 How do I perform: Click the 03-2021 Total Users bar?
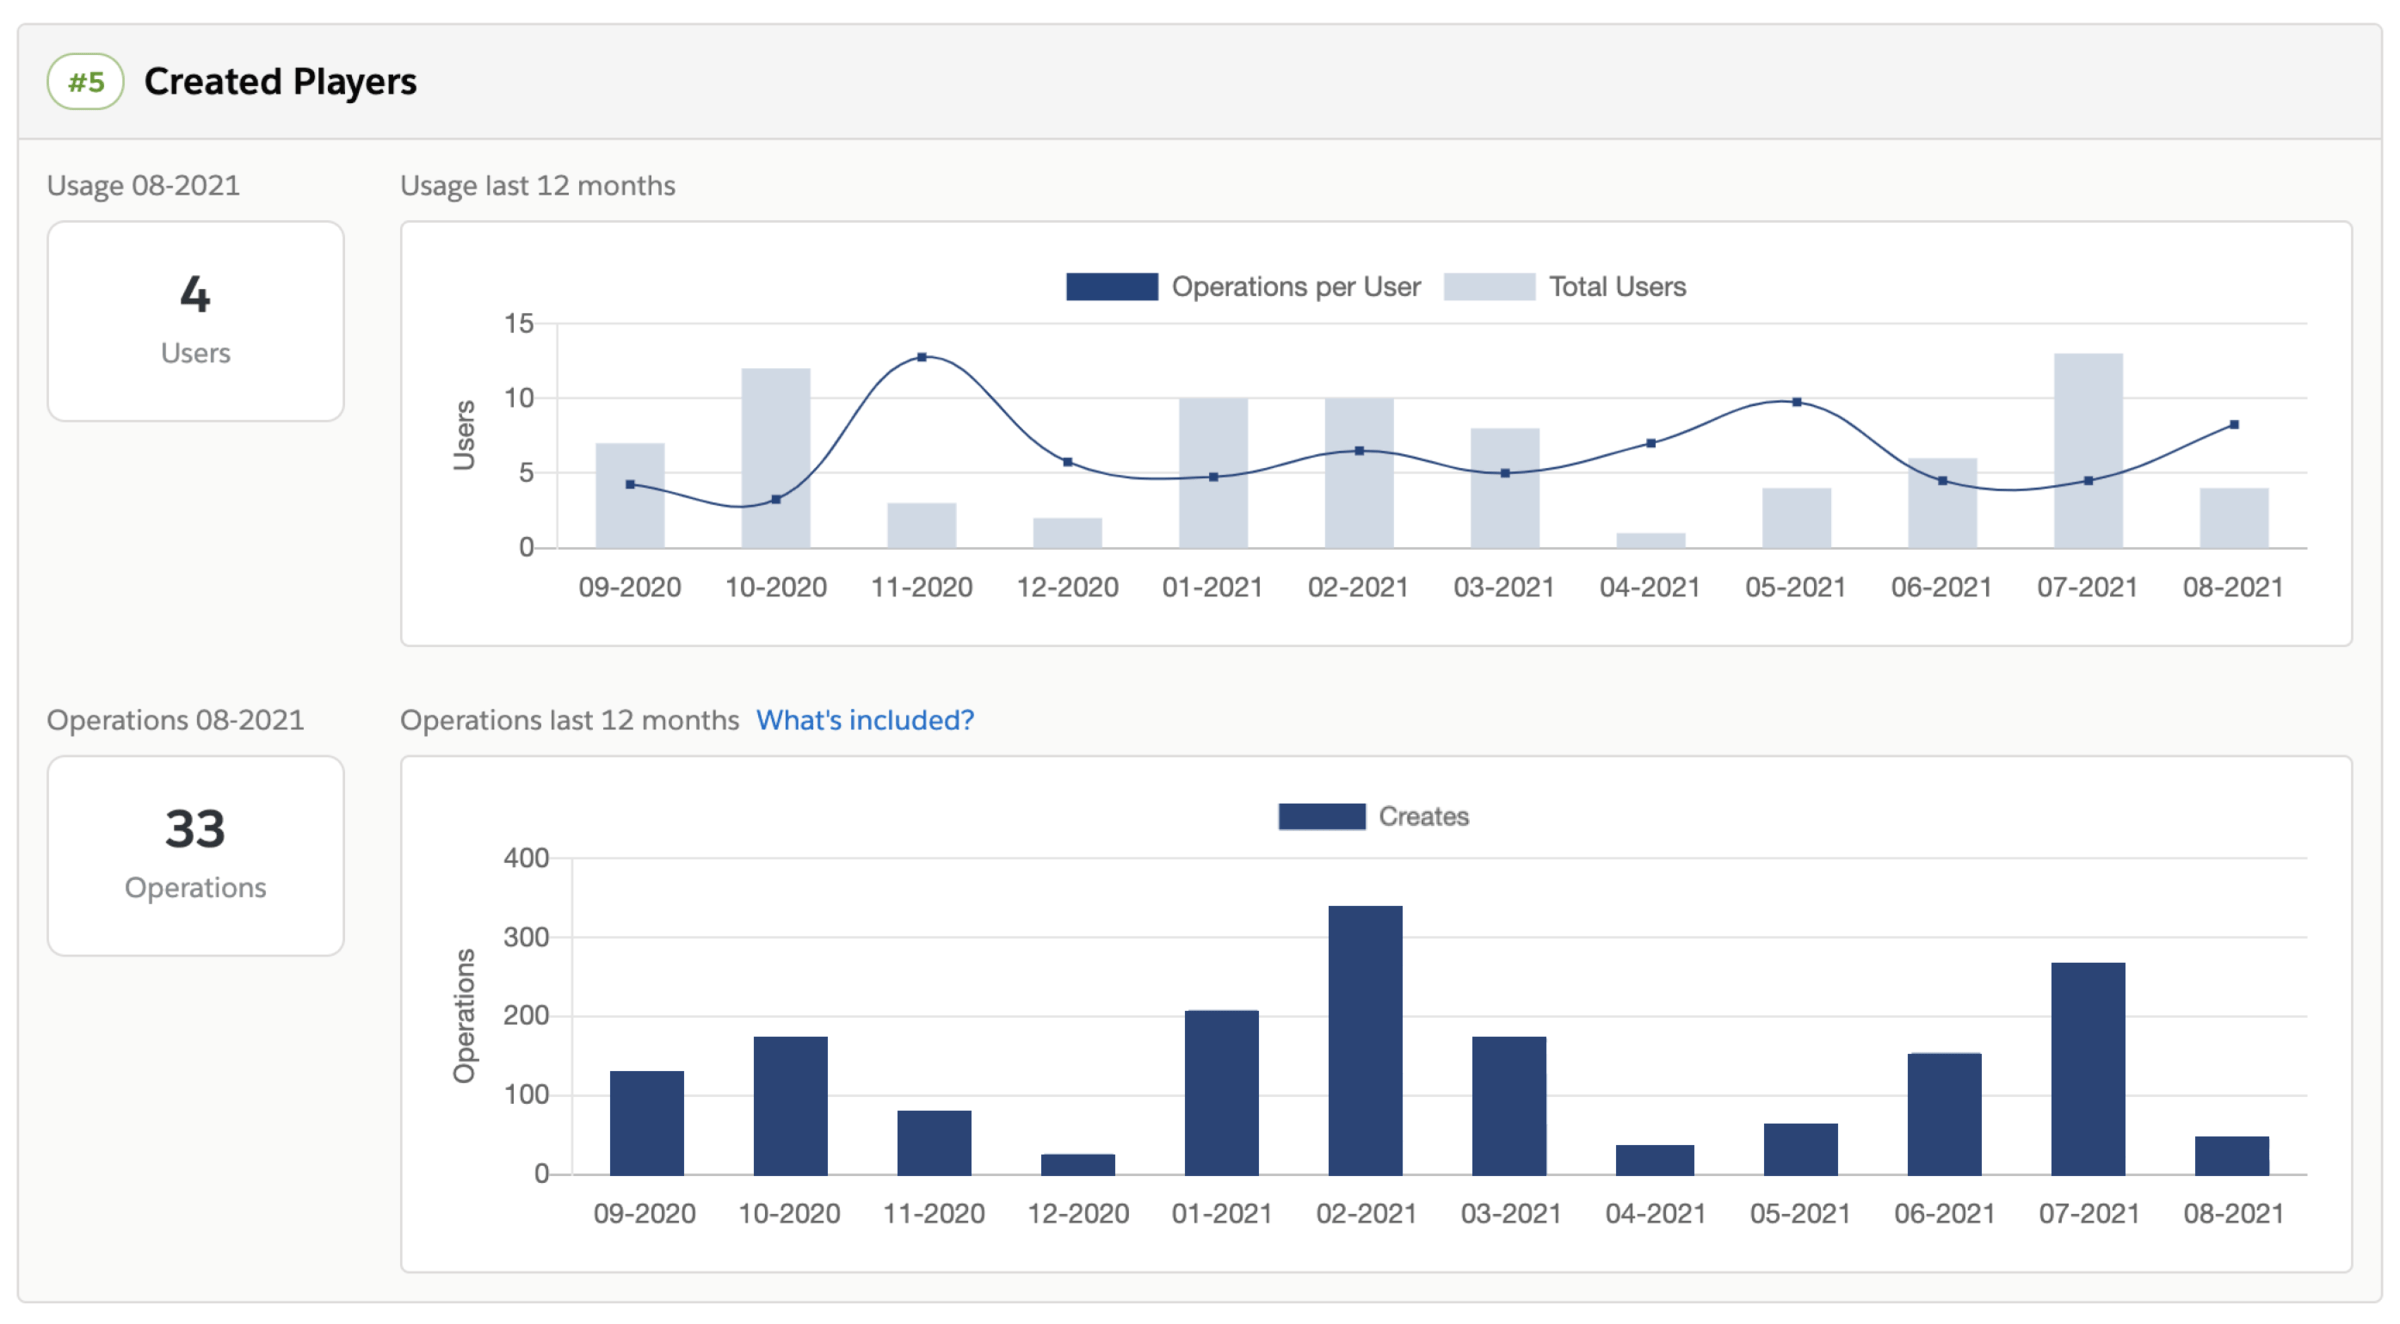coord(1505,488)
